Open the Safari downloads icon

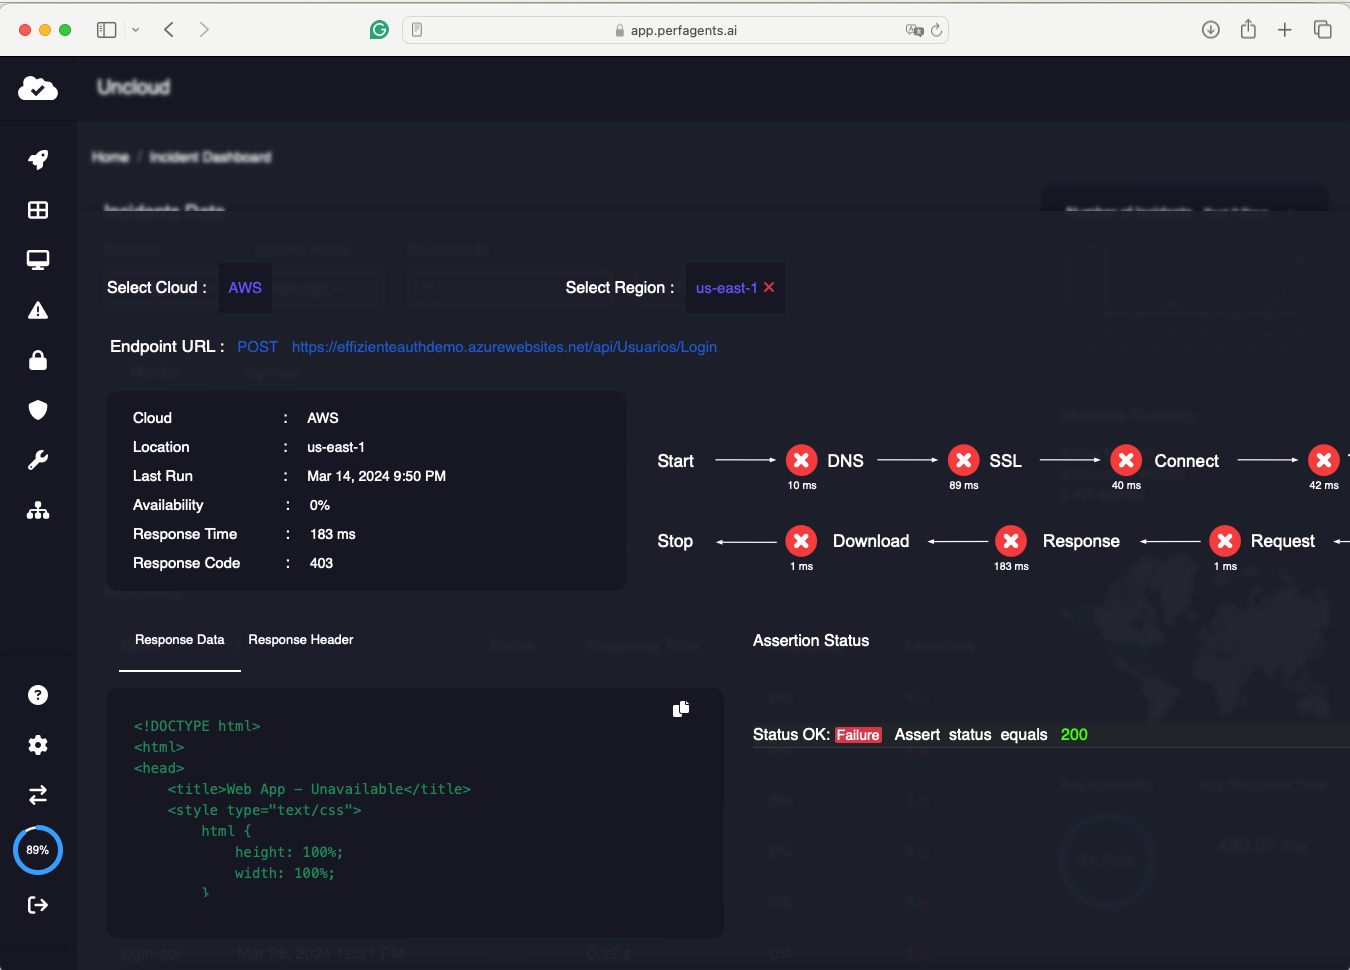(1210, 30)
